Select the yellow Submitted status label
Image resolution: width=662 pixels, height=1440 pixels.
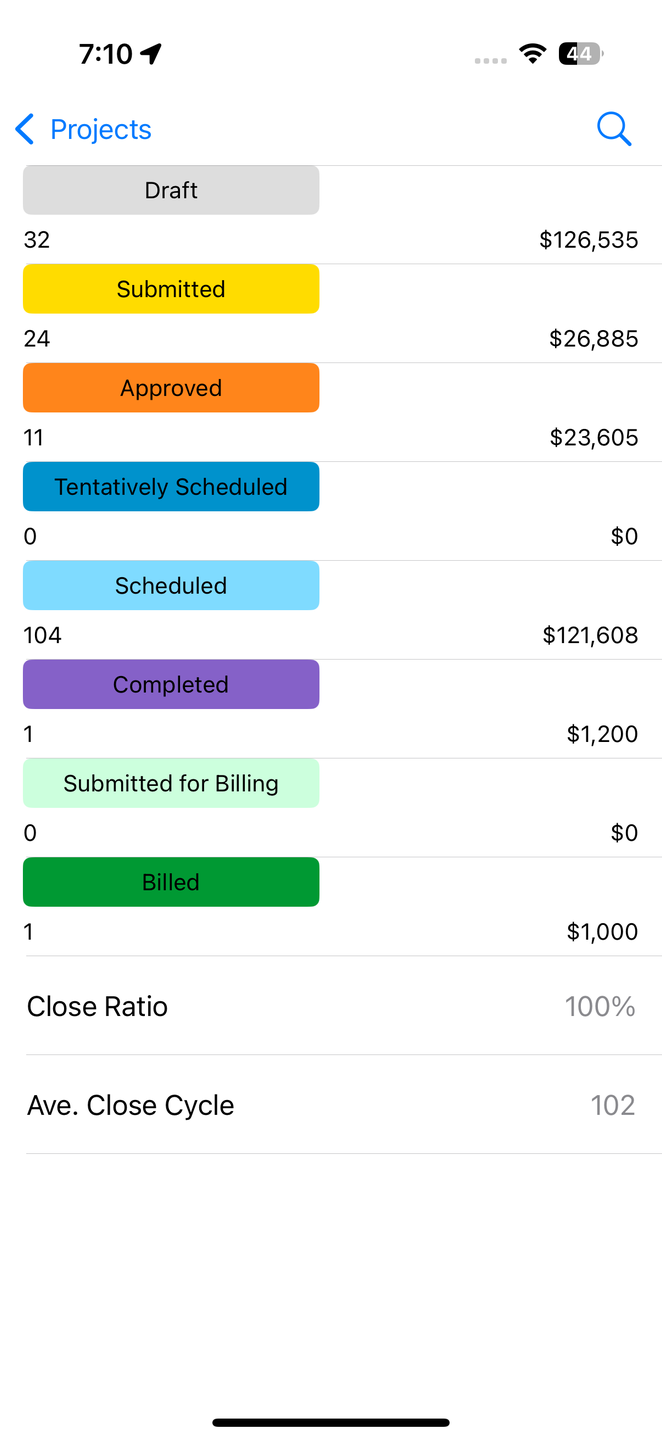point(171,289)
